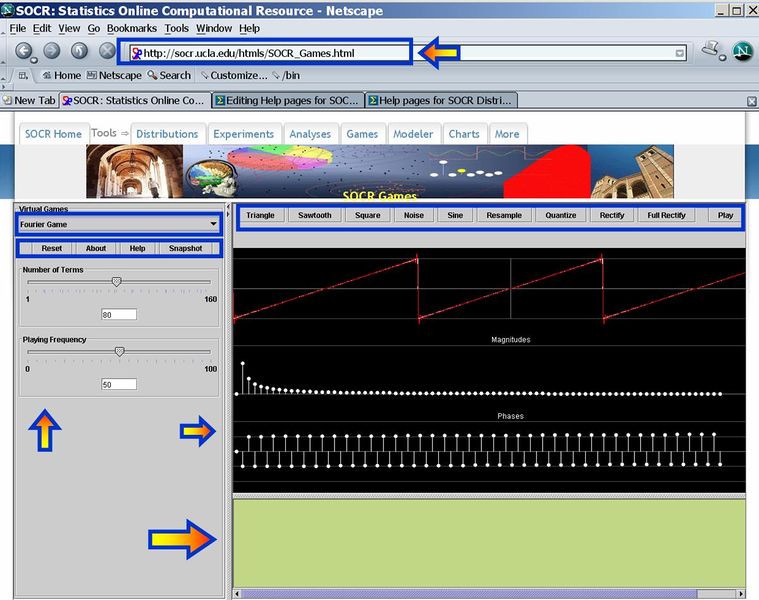Screen dimensions: 759x600
Task: Play the waveform sound
Action: point(725,215)
